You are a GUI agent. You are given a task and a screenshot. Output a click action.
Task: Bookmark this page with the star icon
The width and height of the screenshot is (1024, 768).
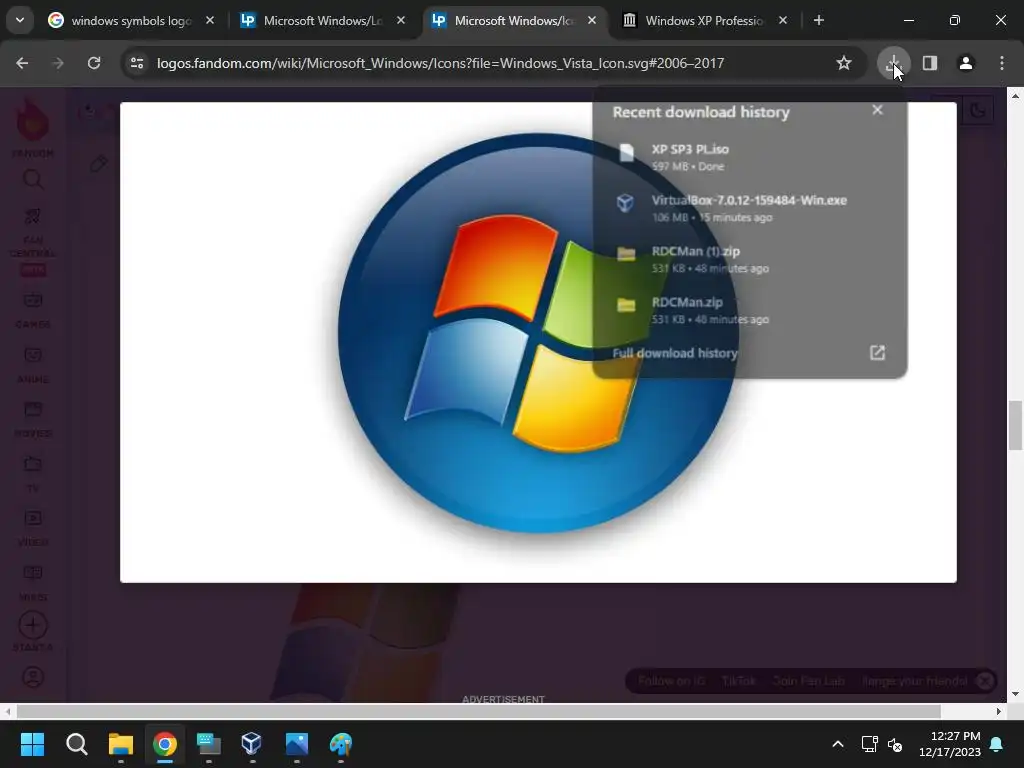pos(844,63)
